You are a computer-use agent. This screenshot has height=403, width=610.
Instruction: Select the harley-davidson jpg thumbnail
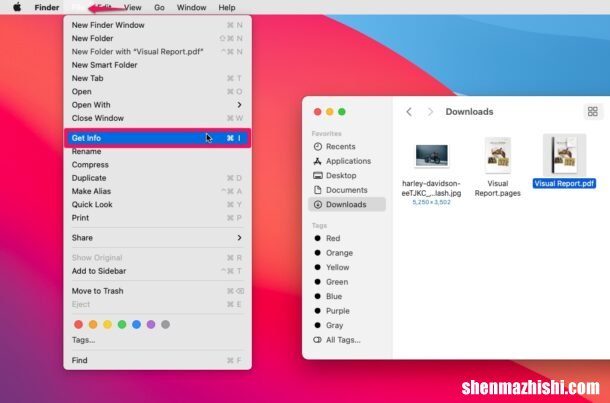431,155
